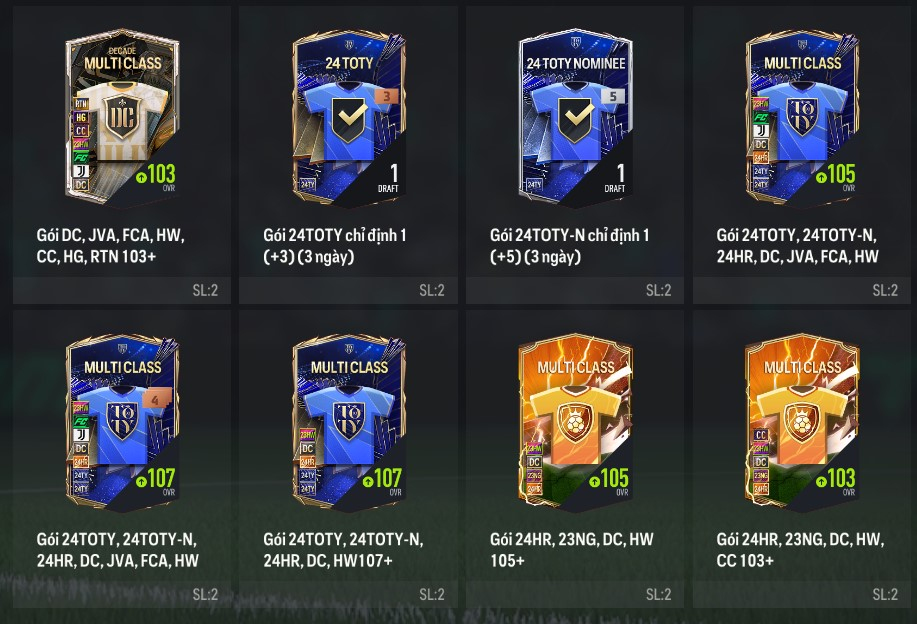
Task: Click the SL:2 quantity bar under 24TOTY-N pack
Action: [x=575, y=290]
